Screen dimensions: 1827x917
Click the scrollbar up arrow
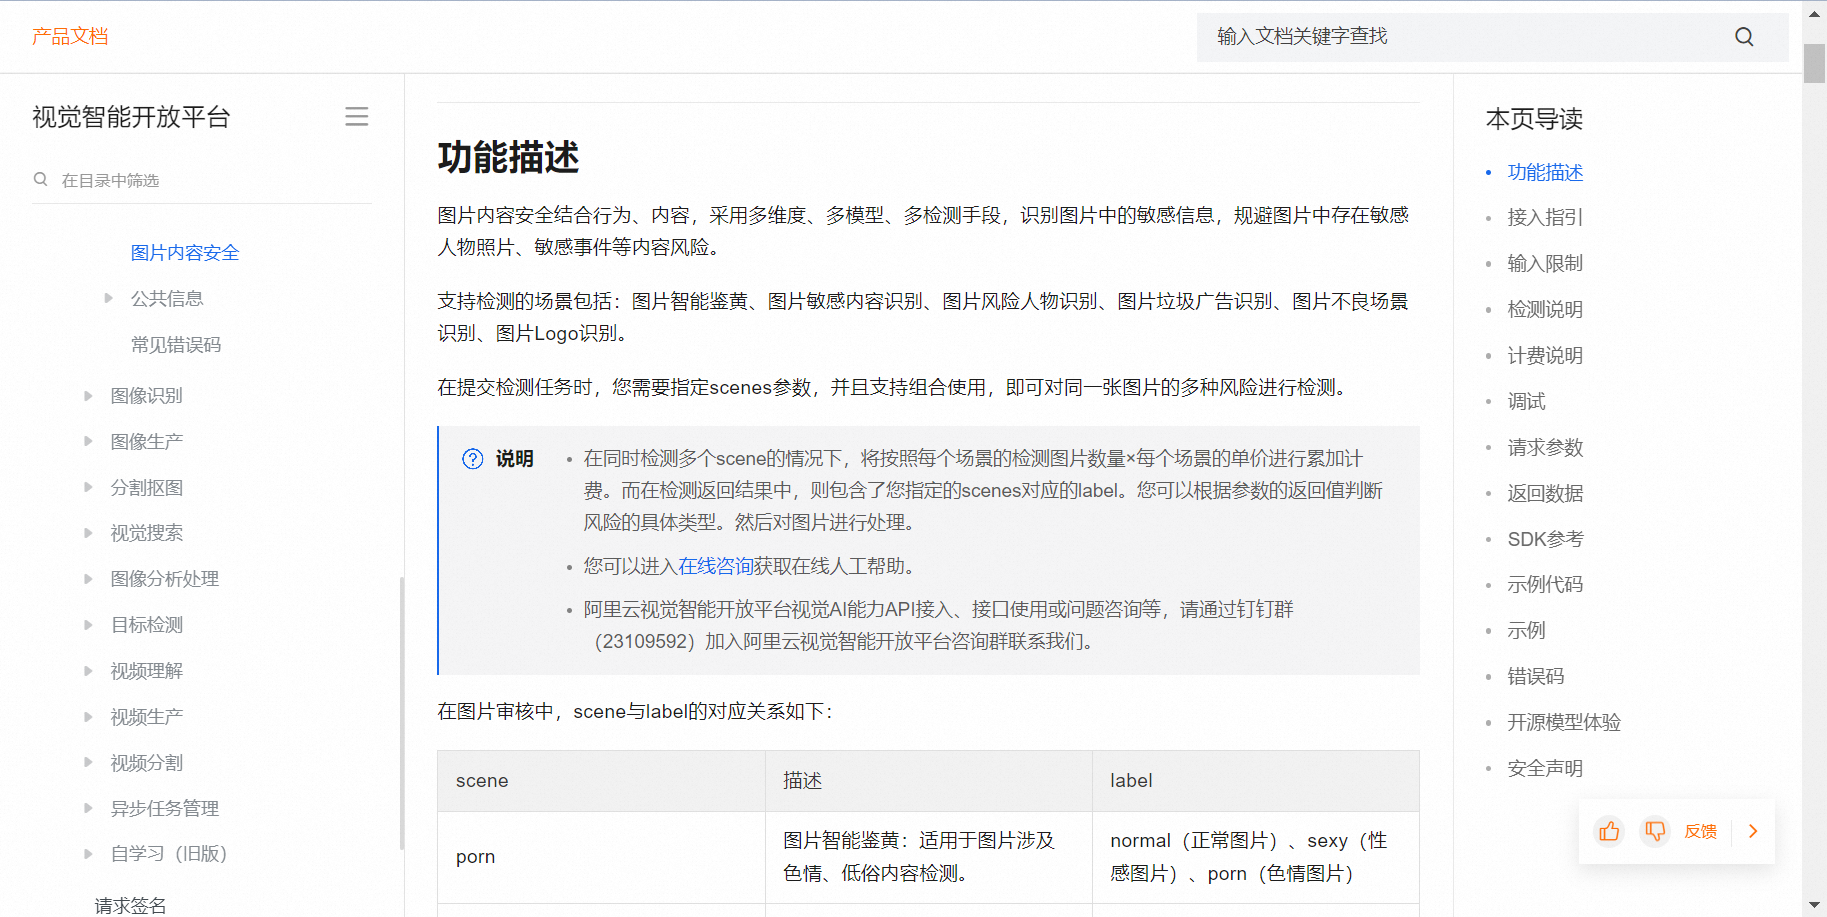pyautogui.click(x=1814, y=14)
